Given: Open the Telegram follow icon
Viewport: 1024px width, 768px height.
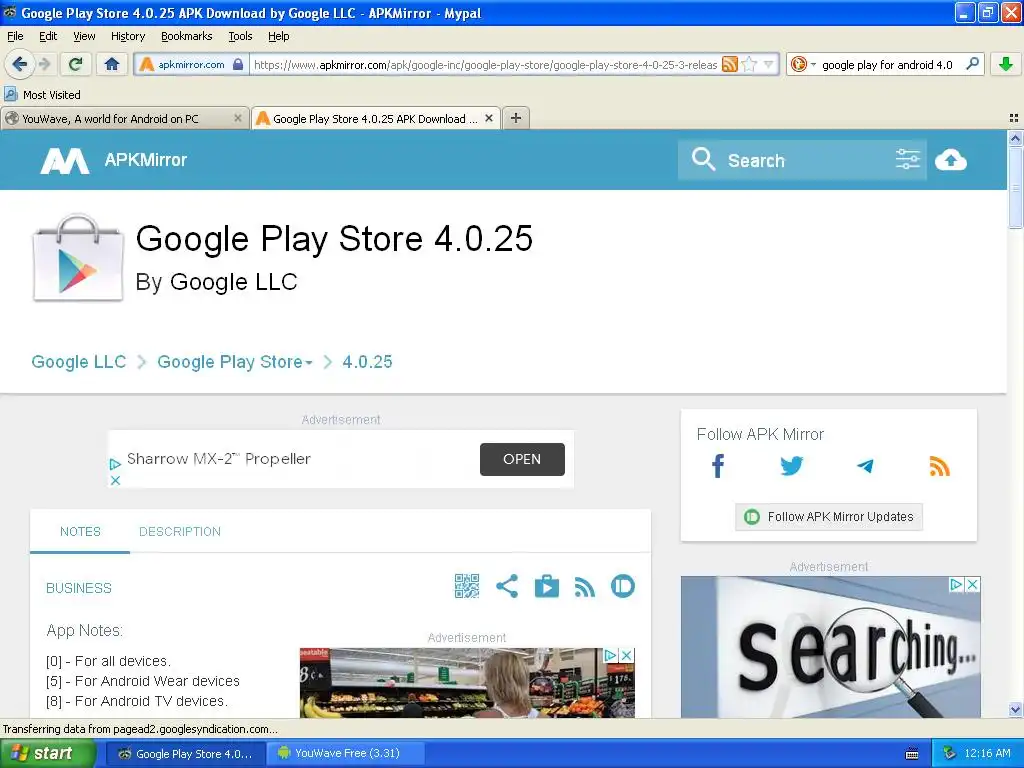Looking at the screenshot, I should click(x=865, y=466).
